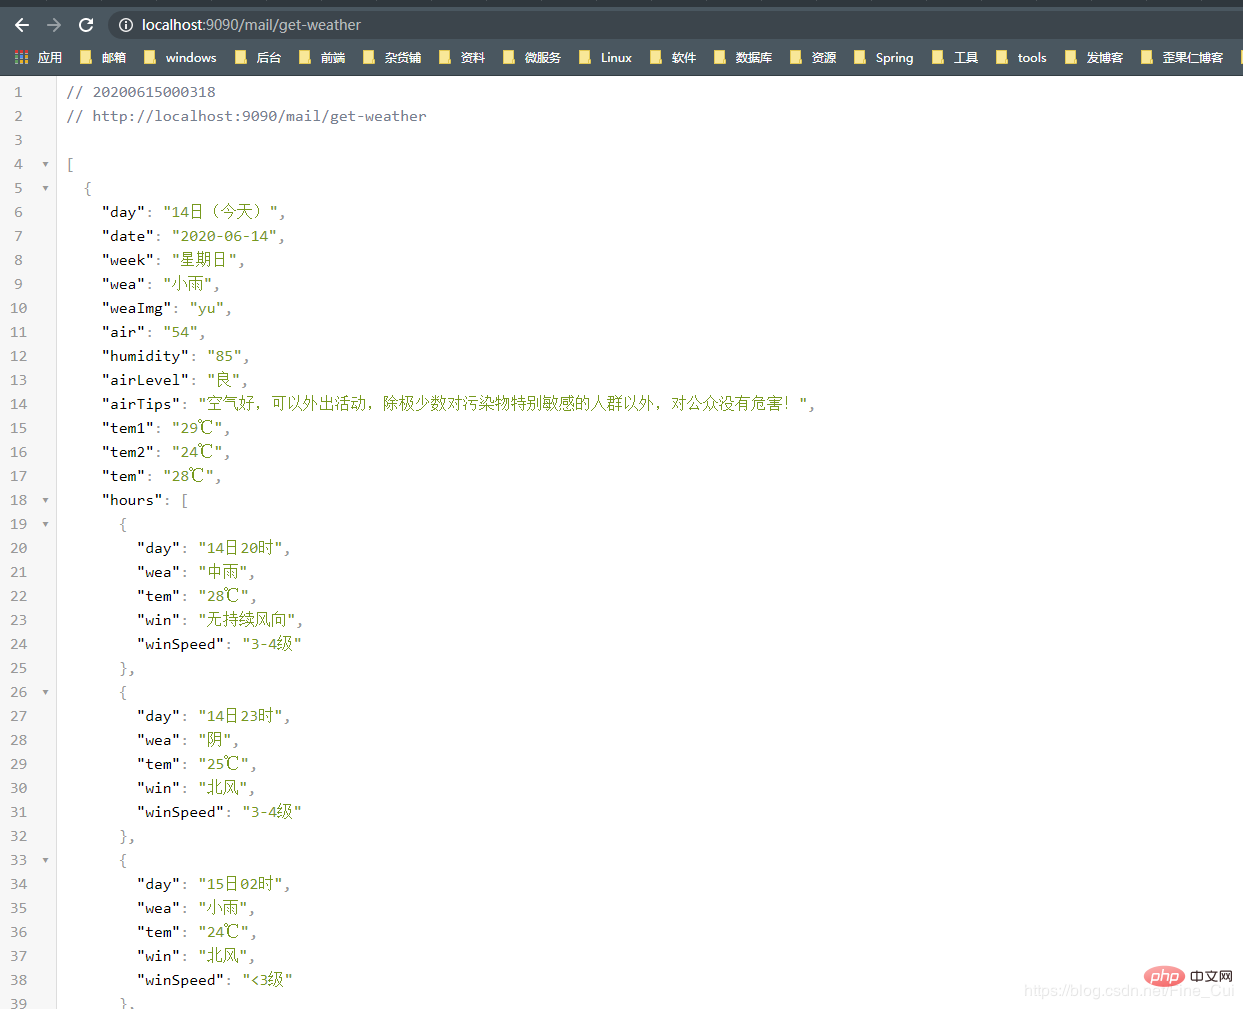Select the day value "15日02时"

pyautogui.click(x=241, y=884)
